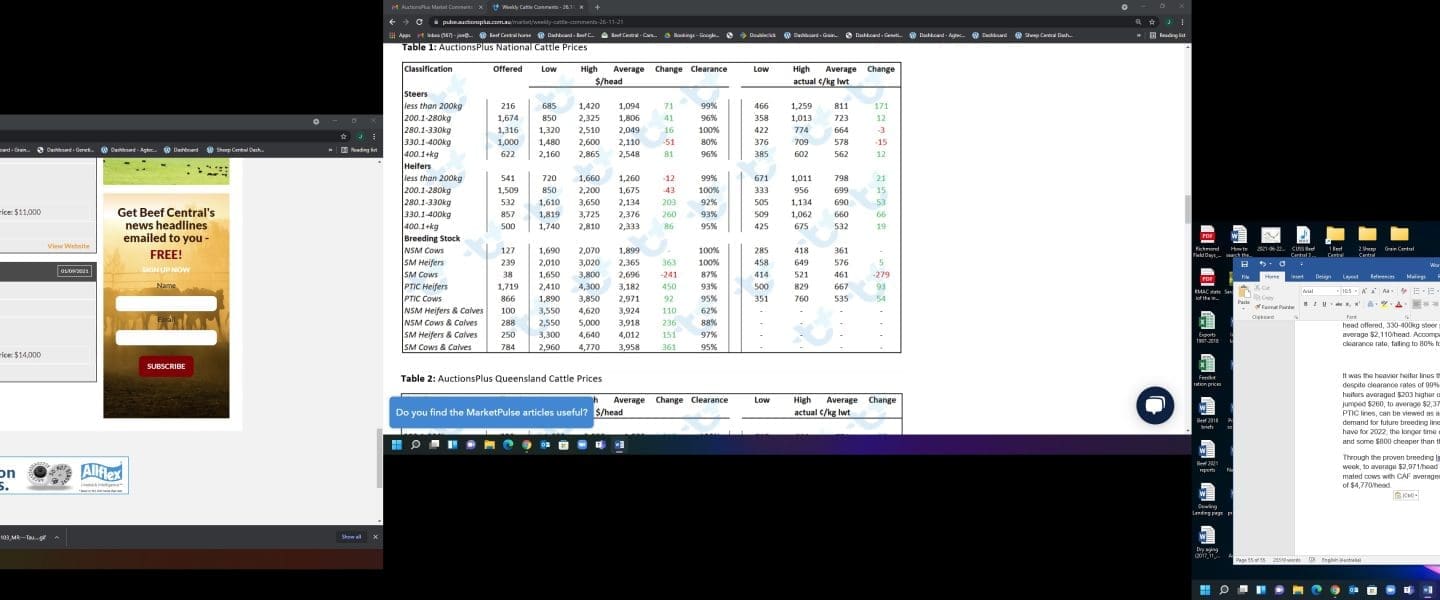This screenshot has height=600, width=1440.
Task: Toggle Bold formatting in Word
Action: click(1305, 304)
